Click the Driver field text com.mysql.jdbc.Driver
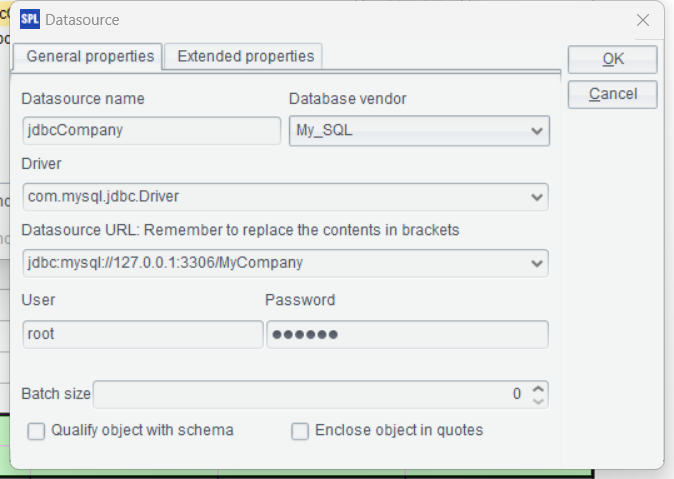 [x=105, y=197]
